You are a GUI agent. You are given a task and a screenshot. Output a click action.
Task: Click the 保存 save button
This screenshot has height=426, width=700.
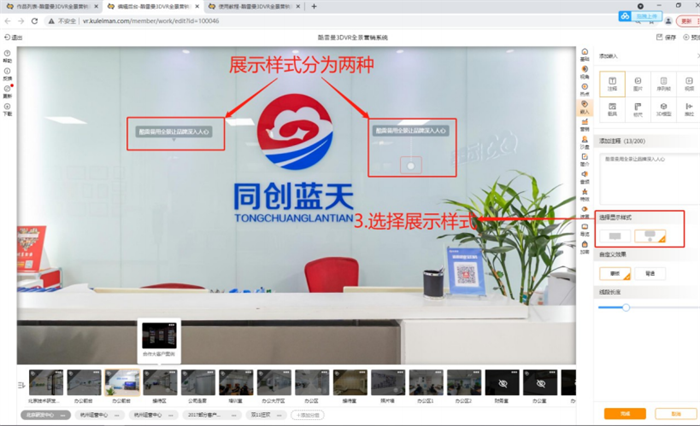(x=666, y=38)
